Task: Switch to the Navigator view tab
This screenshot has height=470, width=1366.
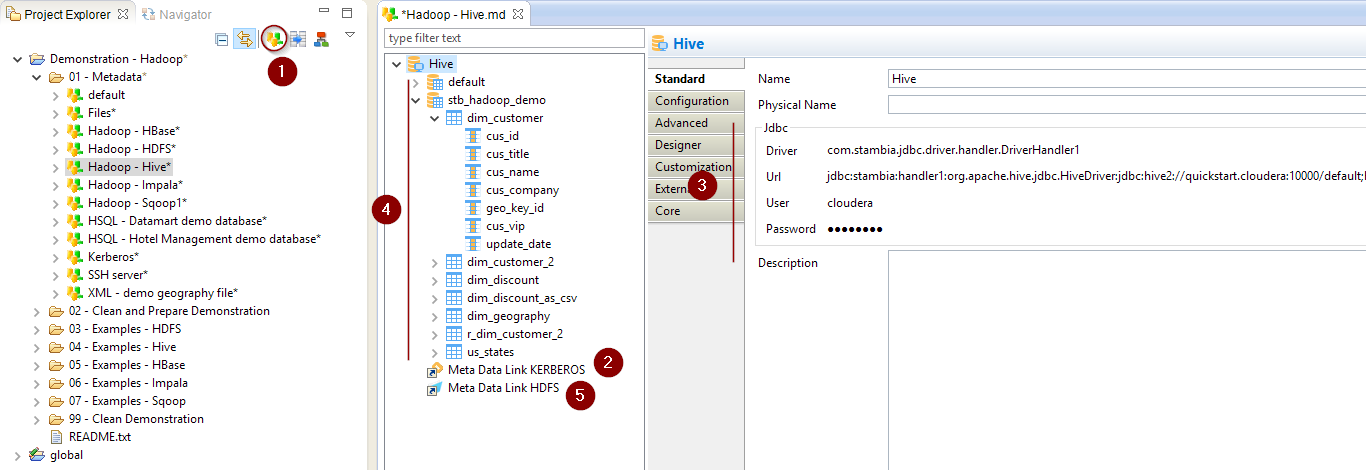Action: (177, 14)
